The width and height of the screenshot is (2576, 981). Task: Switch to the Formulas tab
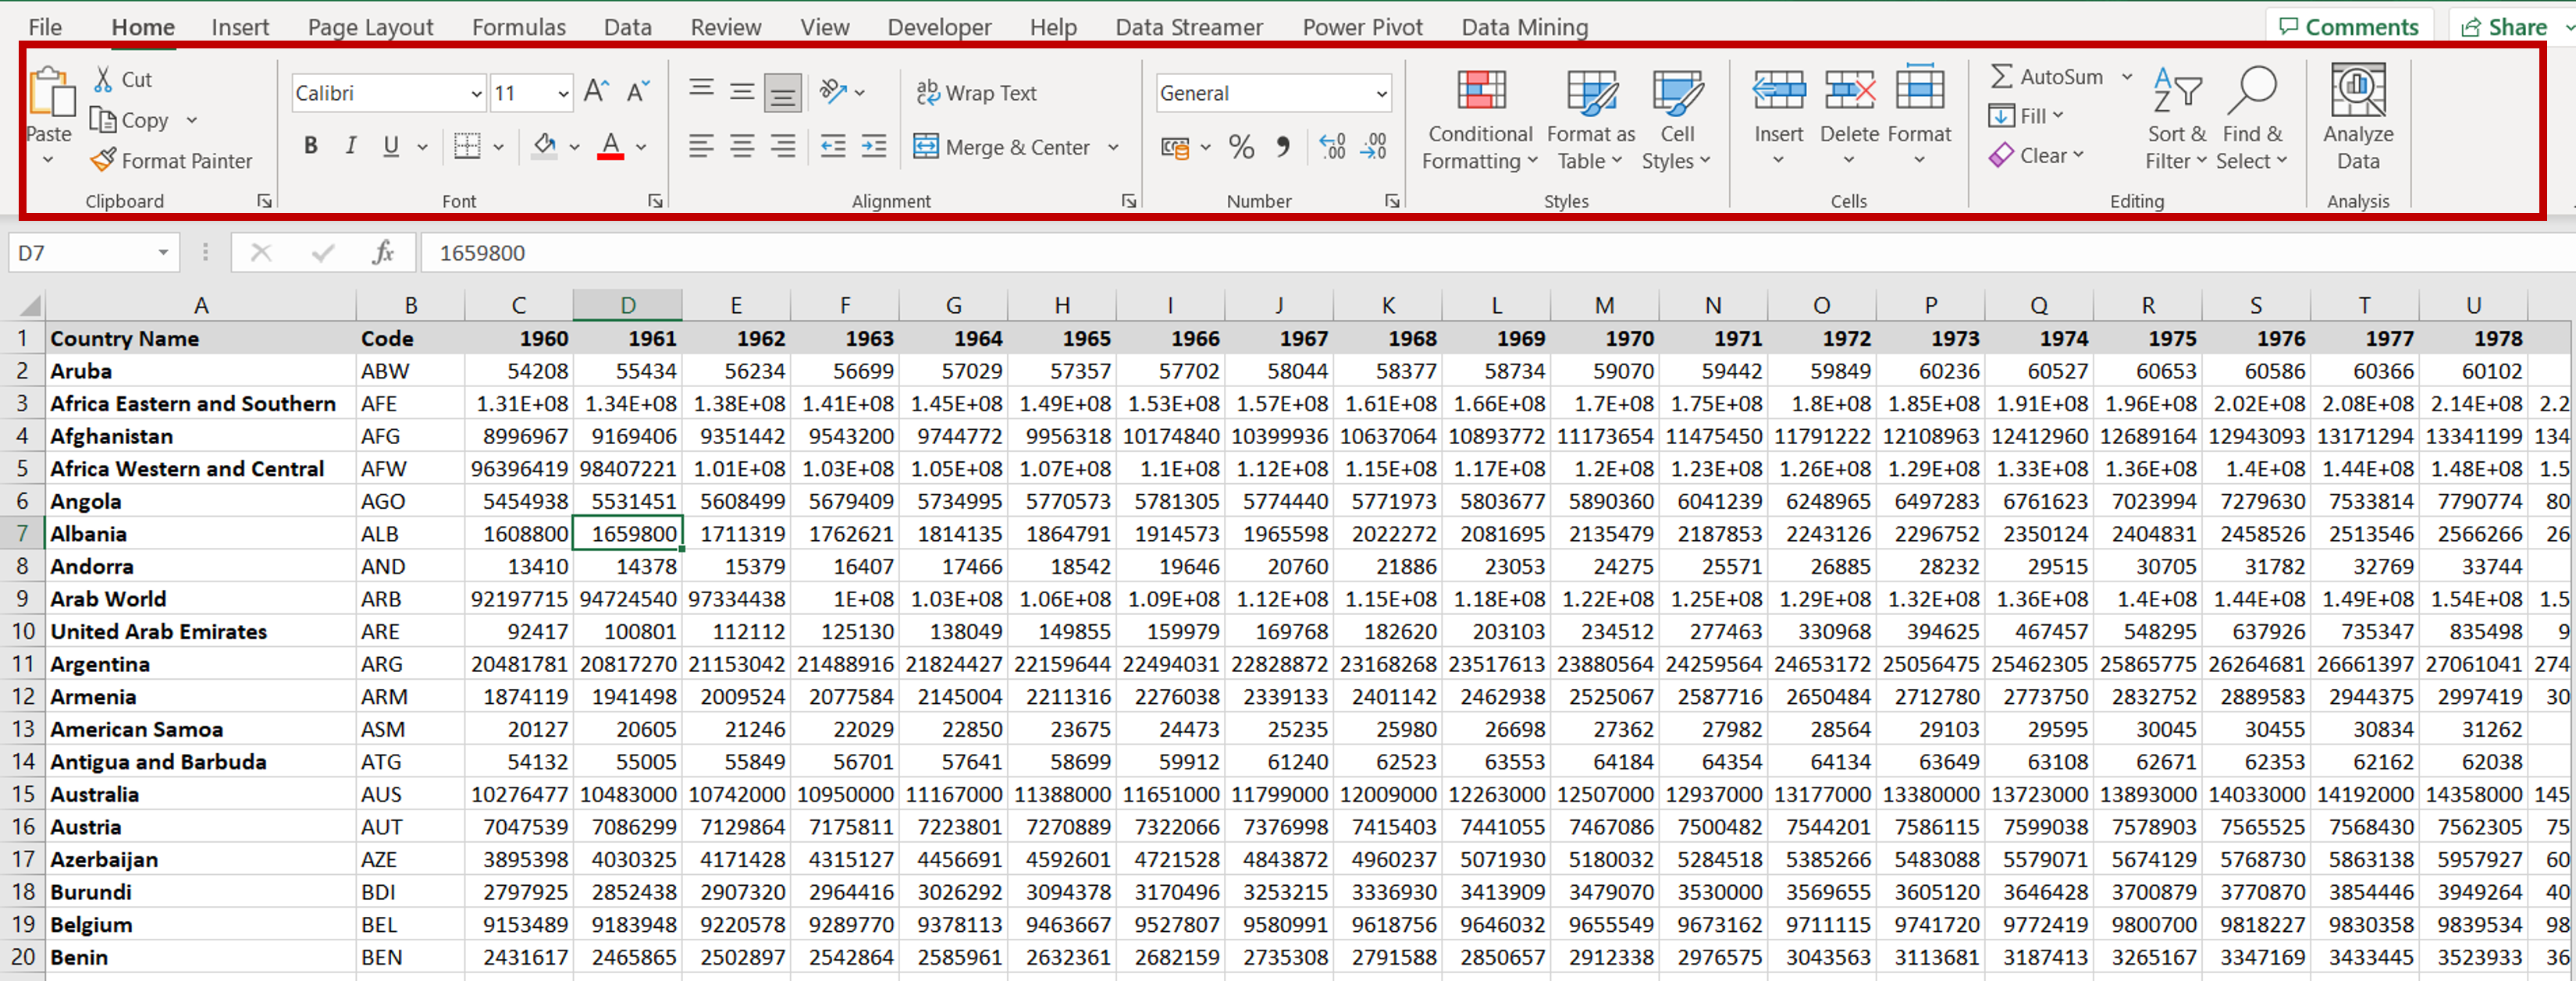[519, 27]
